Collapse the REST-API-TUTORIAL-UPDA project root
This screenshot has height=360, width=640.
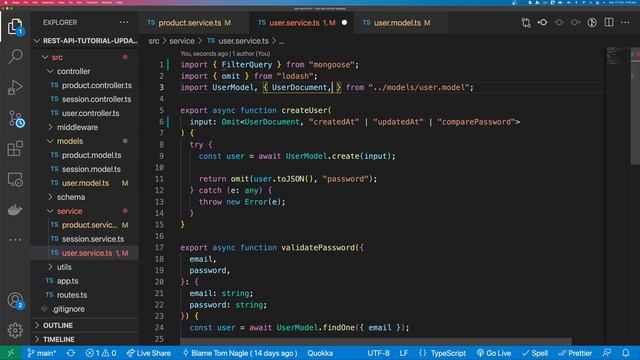(x=86, y=41)
